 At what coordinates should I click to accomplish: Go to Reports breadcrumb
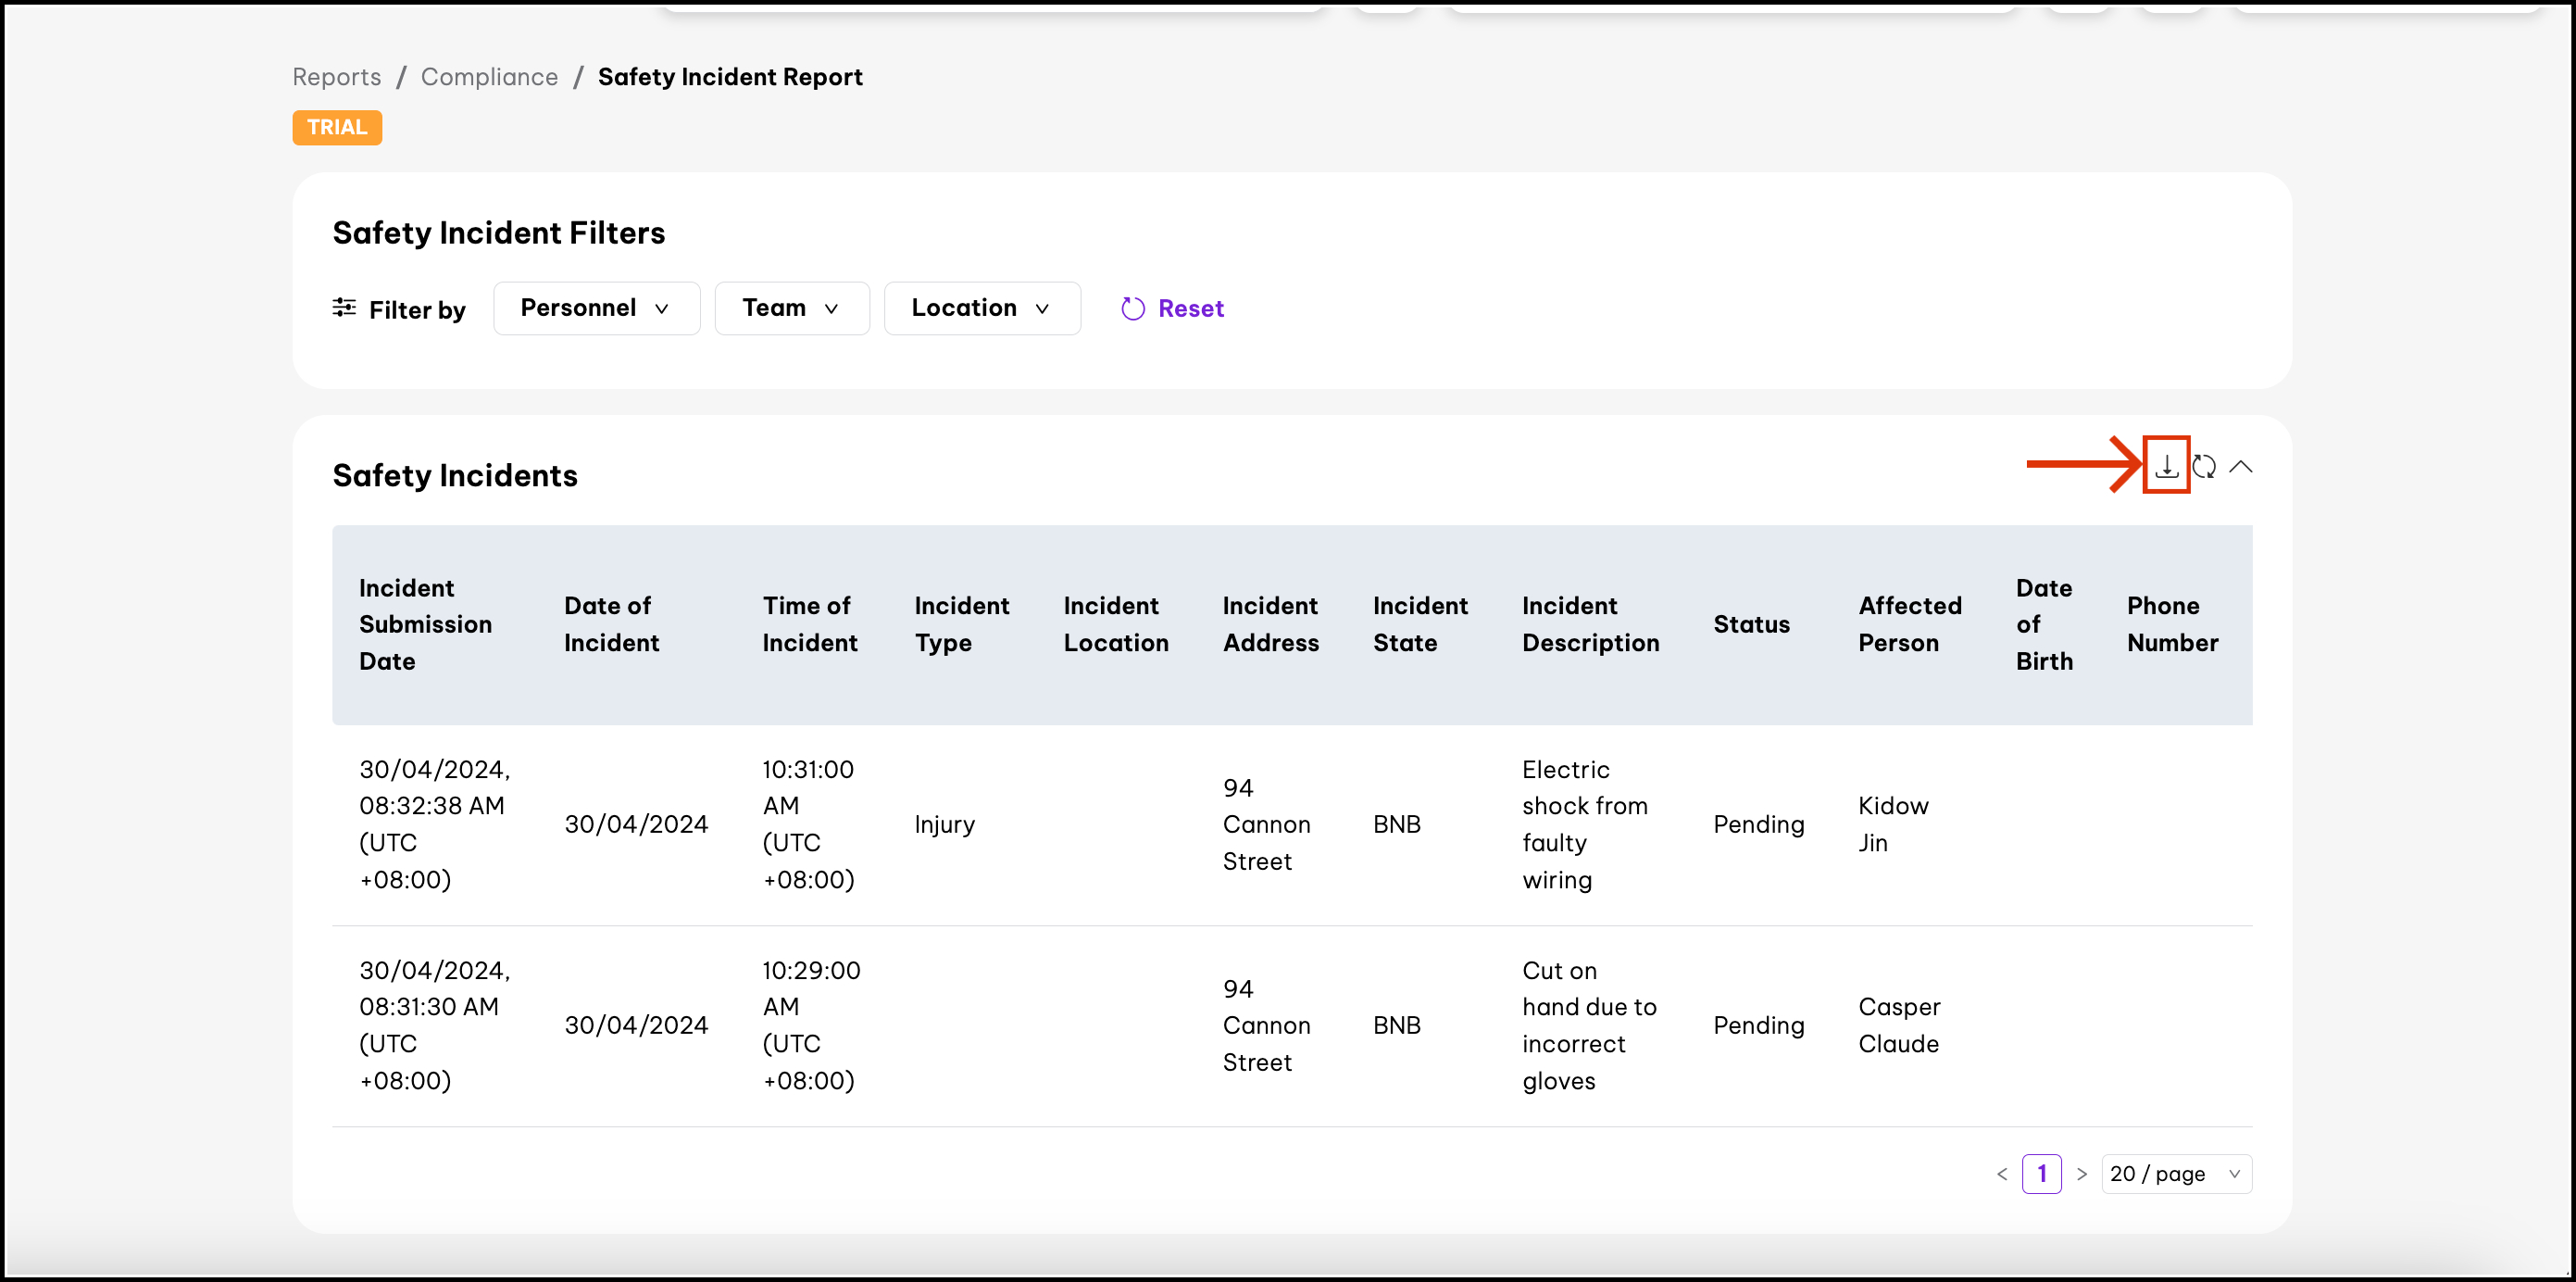(x=337, y=77)
